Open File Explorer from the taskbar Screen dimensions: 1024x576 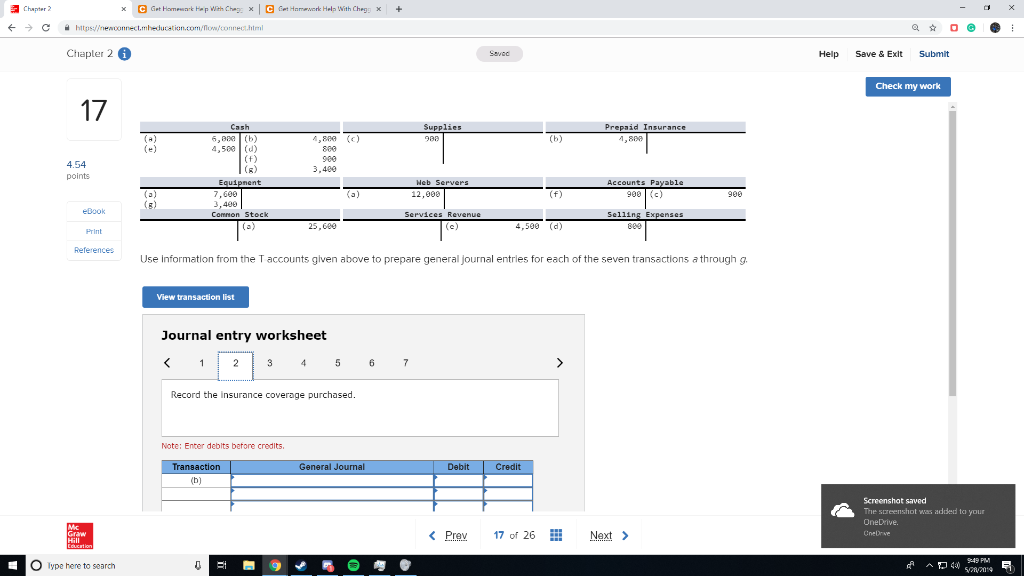point(249,565)
